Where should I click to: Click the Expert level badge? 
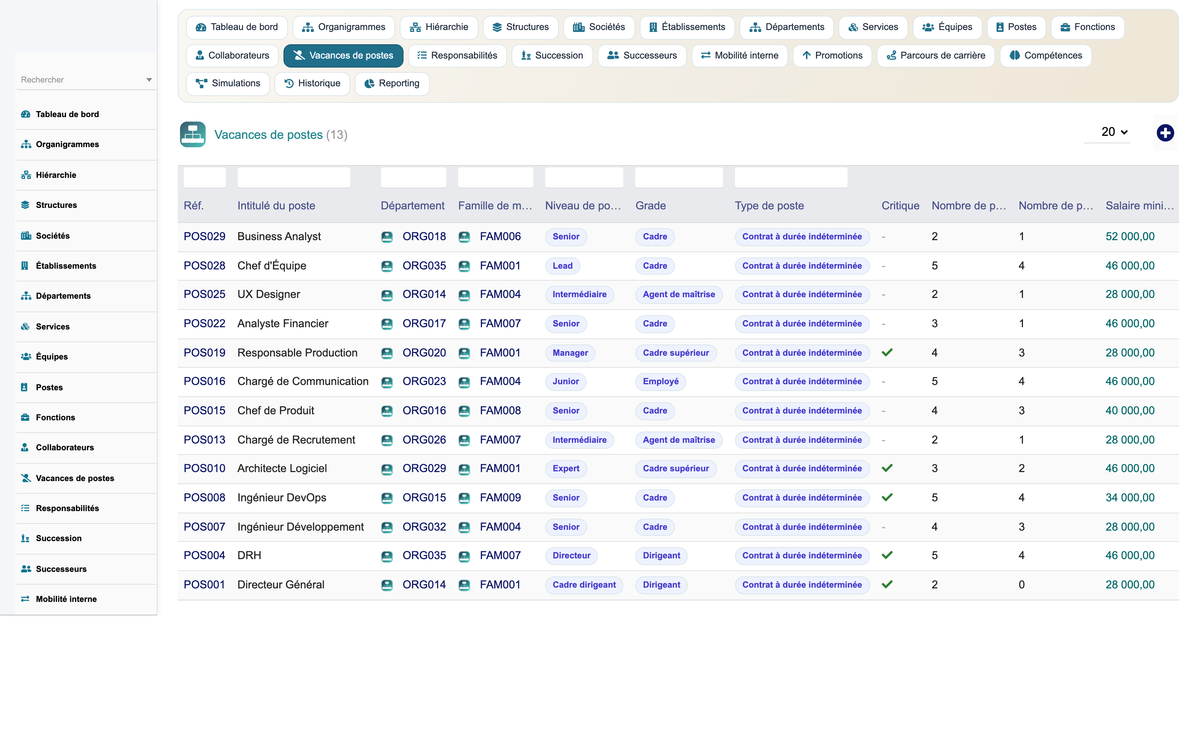tap(566, 469)
